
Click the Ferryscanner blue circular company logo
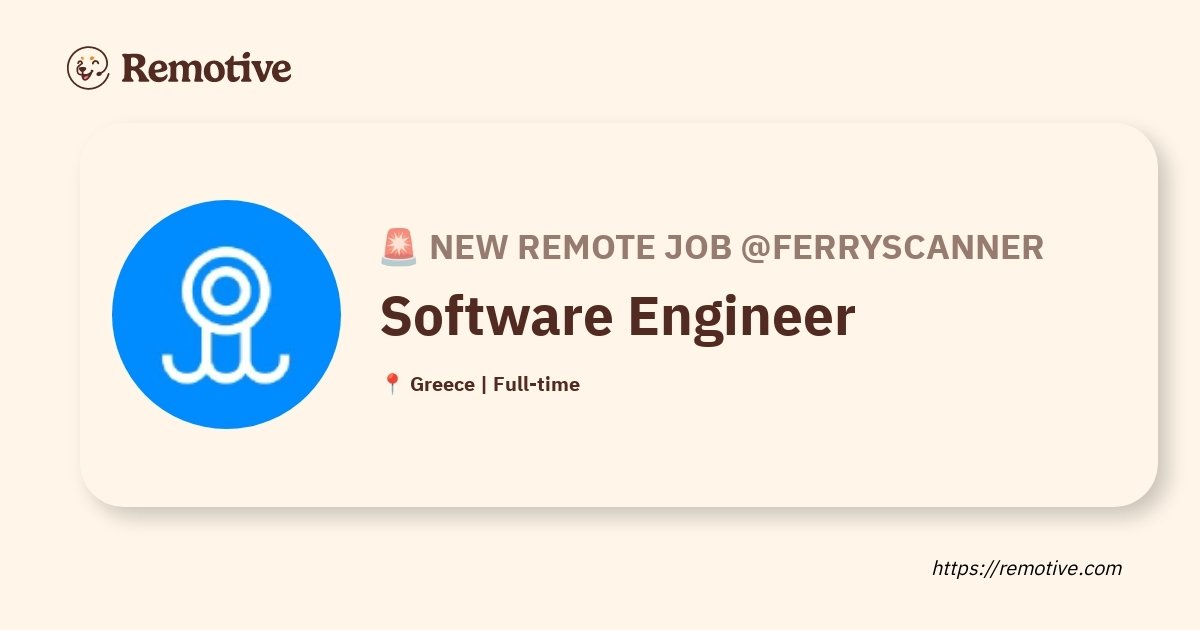coord(226,314)
